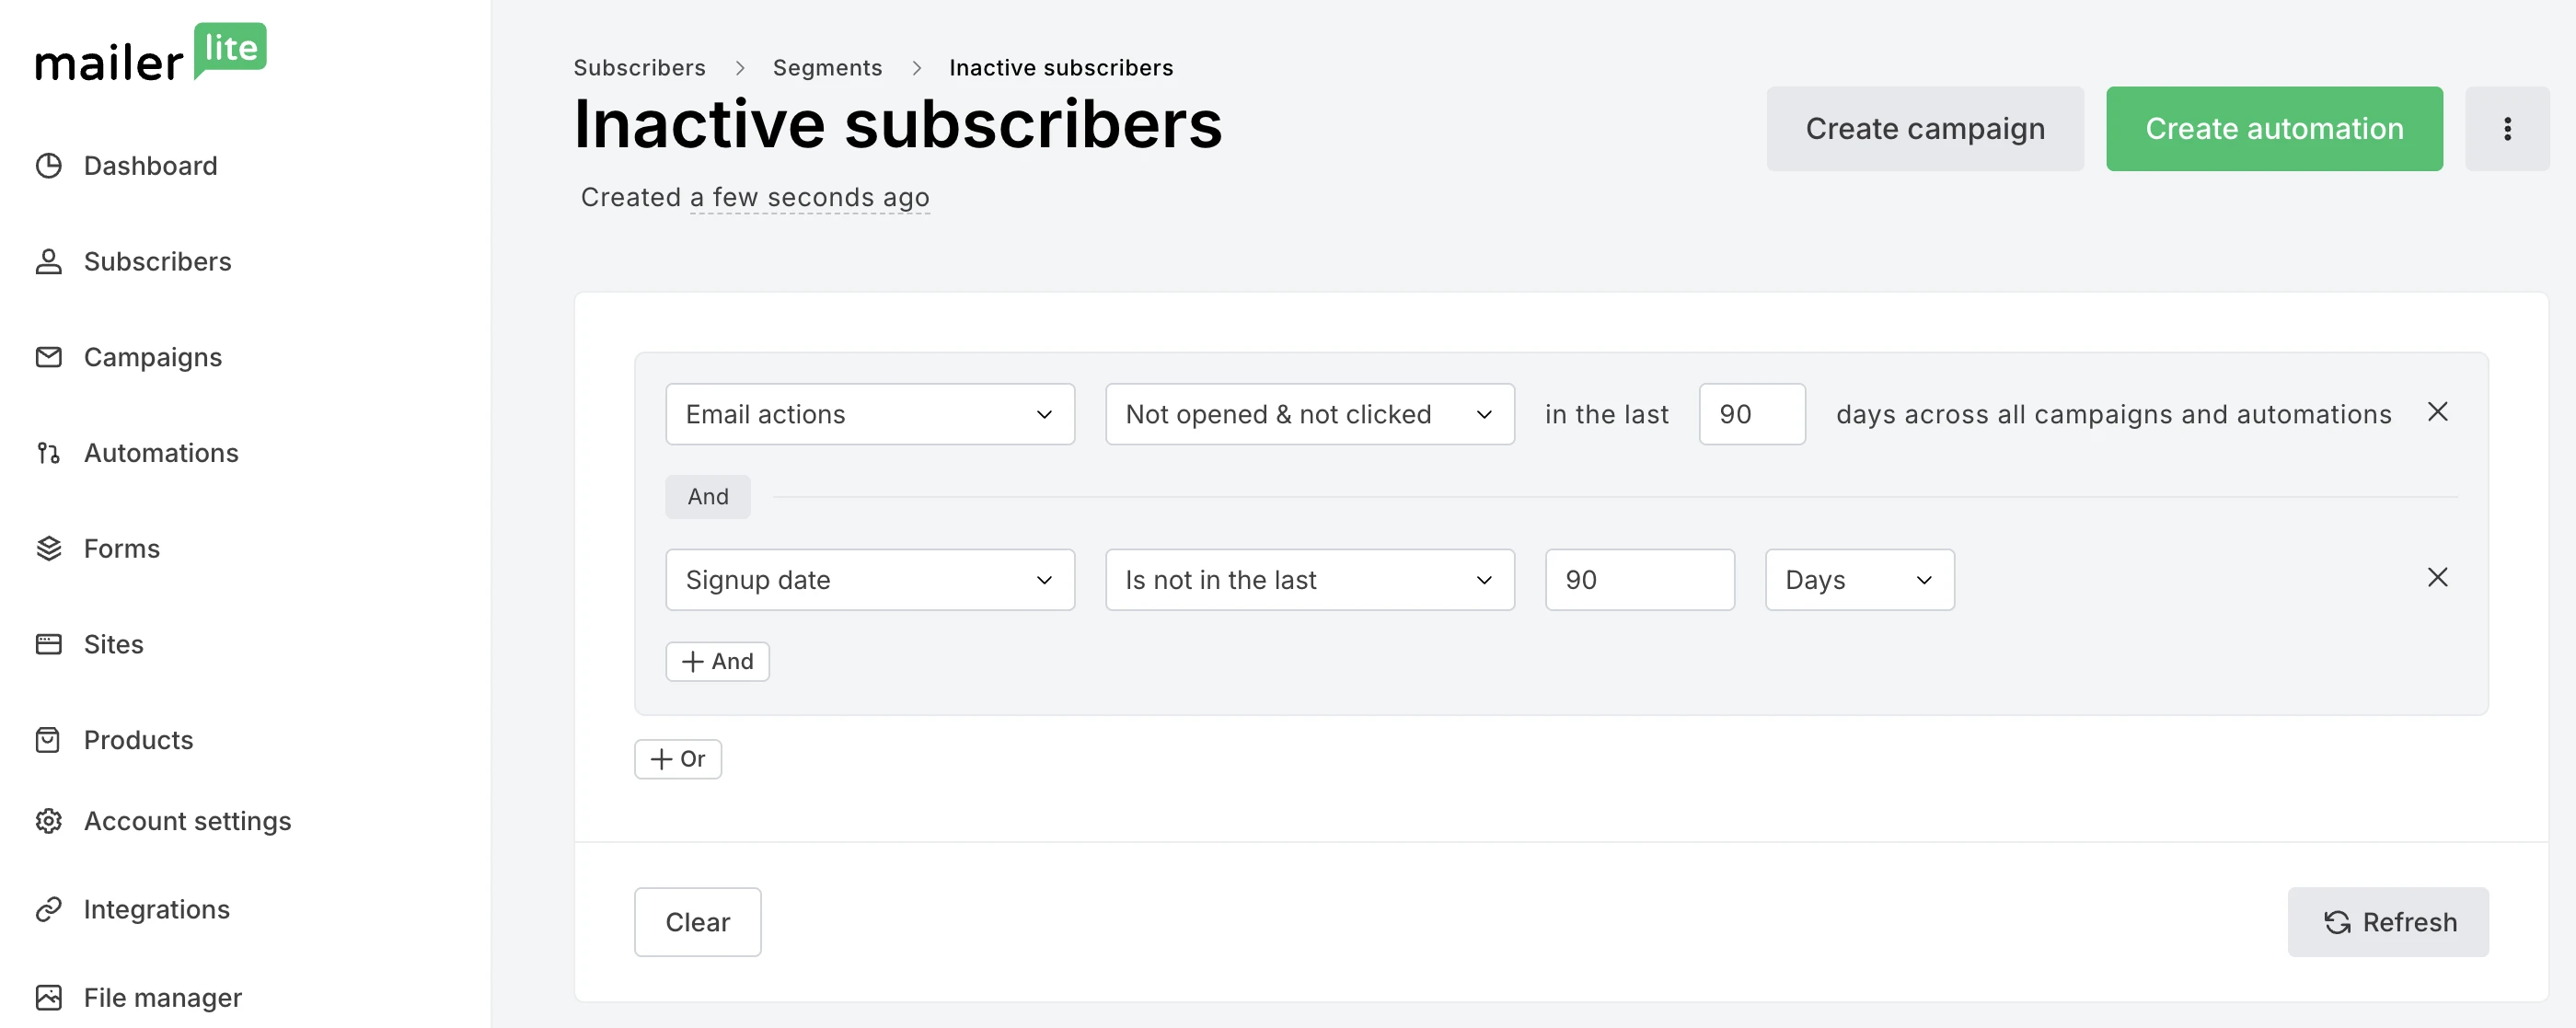Remove the Email actions condition
Viewport: 2576px width, 1028px height.
pyautogui.click(x=2438, y=411)
